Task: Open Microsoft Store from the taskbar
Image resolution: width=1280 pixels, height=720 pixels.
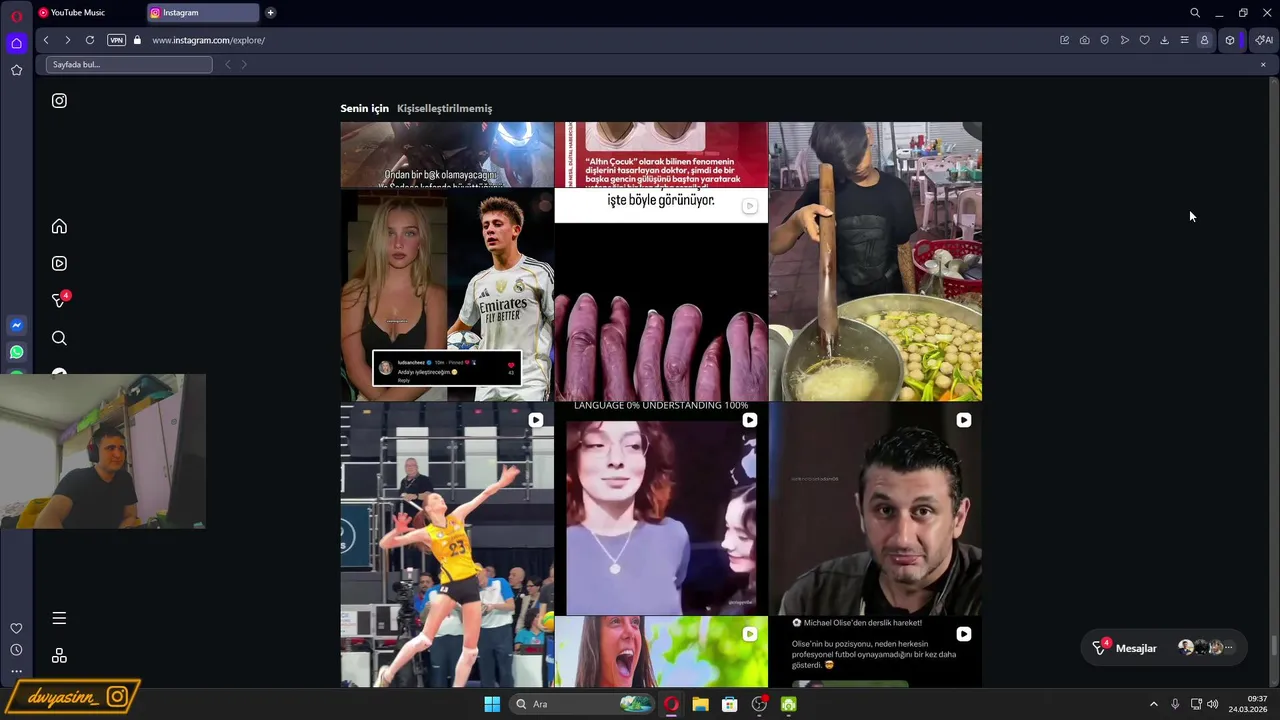Action: tap(730, 704)
